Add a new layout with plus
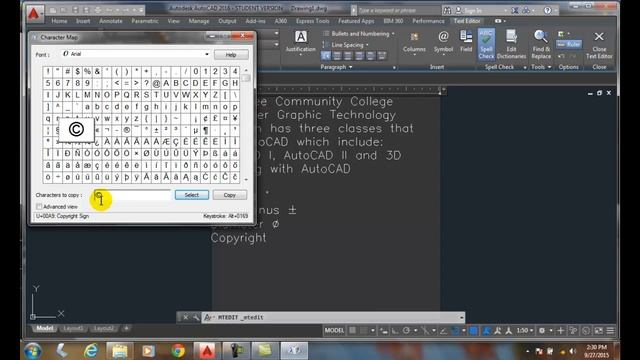Screen dimensions: 640x360 [x=127, y=328]
